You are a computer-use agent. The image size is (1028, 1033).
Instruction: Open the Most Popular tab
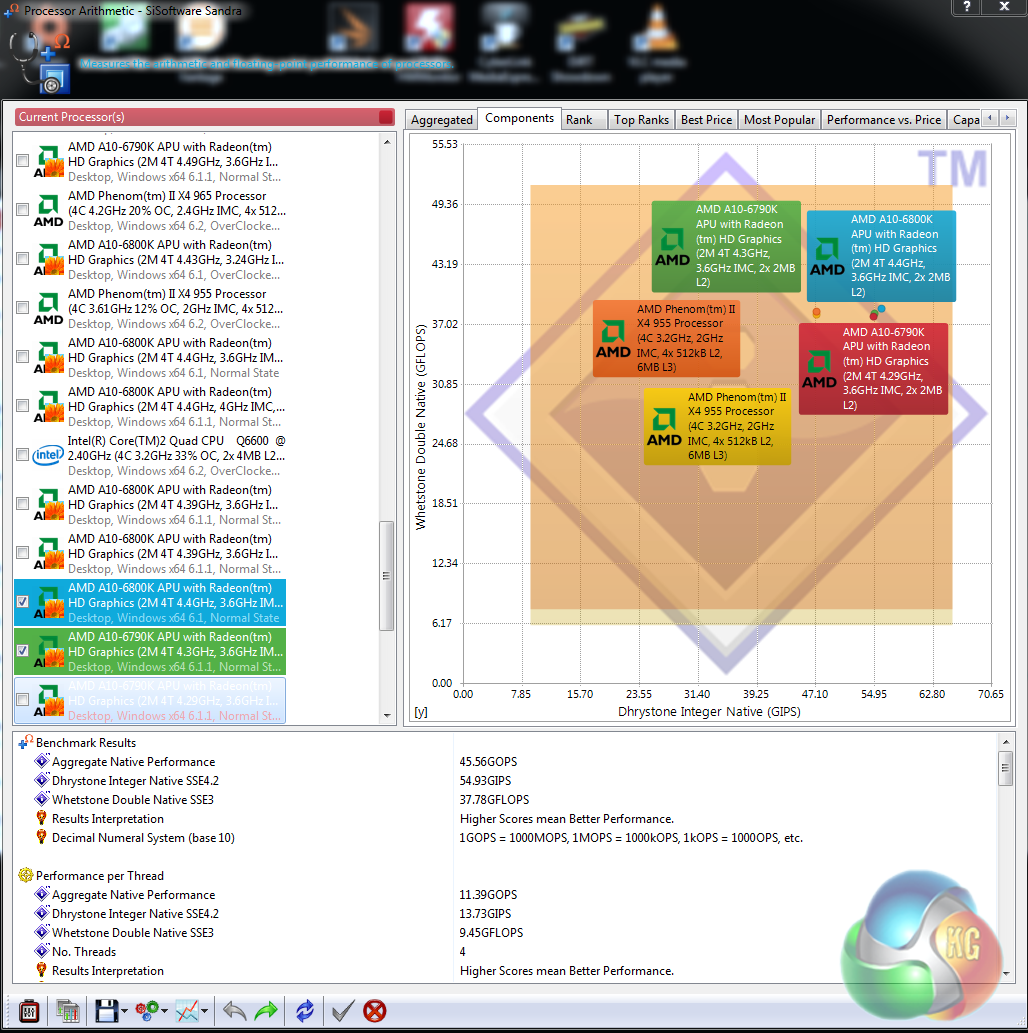(x=780, y=120)
